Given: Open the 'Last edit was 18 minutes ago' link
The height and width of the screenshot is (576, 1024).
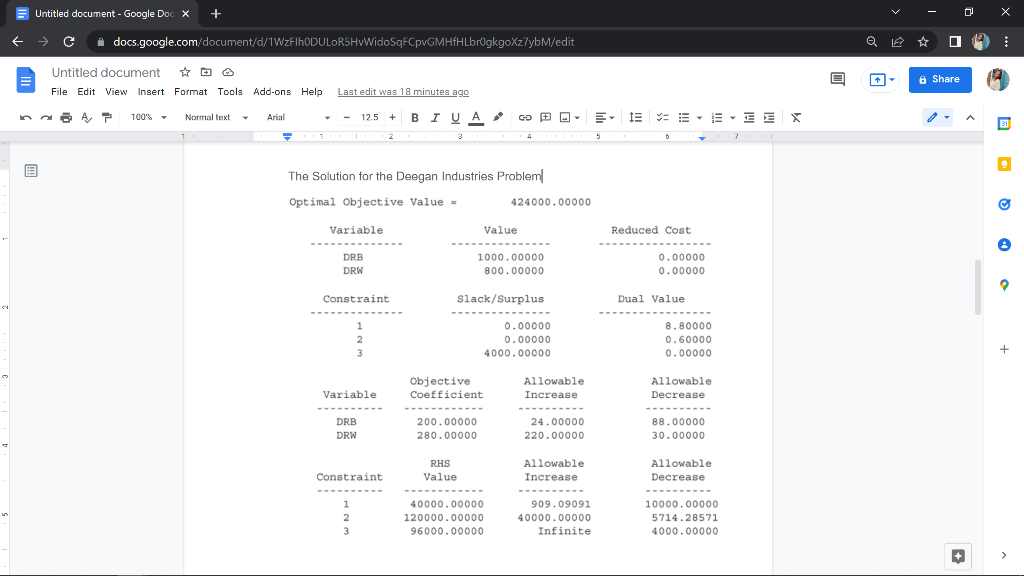Looking at the screenshot, I should [403, 92].
